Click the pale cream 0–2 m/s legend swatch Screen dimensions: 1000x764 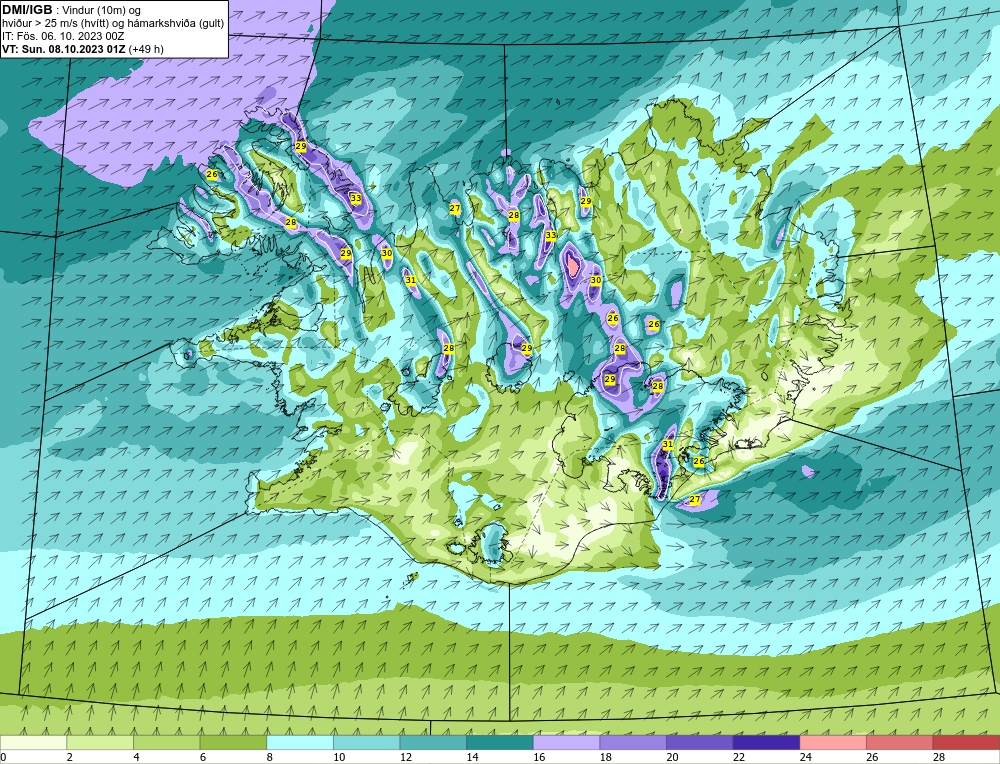click(33, 743)
